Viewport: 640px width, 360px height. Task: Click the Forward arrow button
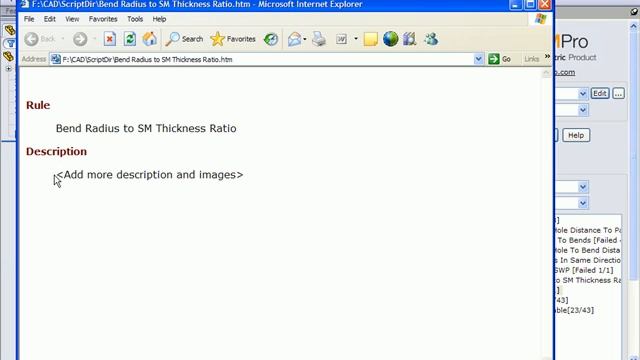(x=80, y=39)
